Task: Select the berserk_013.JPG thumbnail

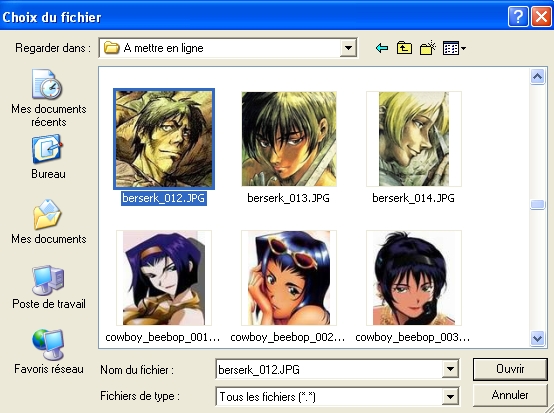Action: [289, 139]
